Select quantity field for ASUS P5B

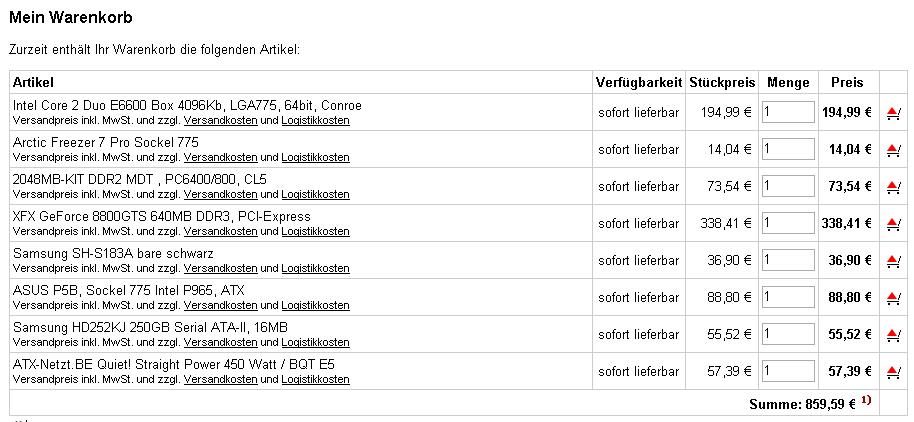[788, 297]
